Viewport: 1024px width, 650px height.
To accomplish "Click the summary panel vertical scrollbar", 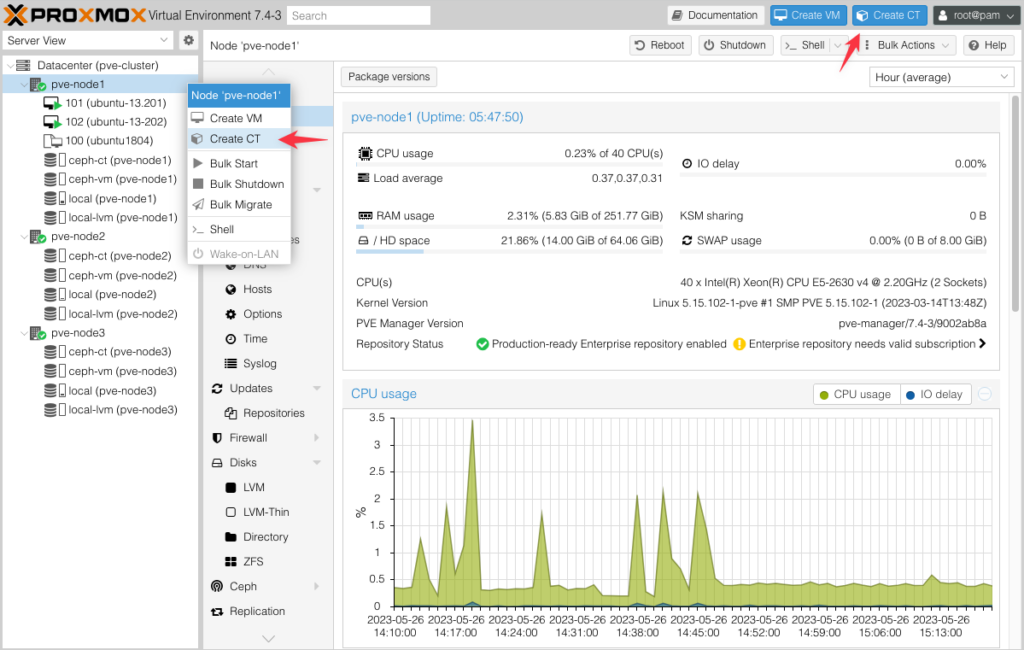I will click(x=1016, y=203).
